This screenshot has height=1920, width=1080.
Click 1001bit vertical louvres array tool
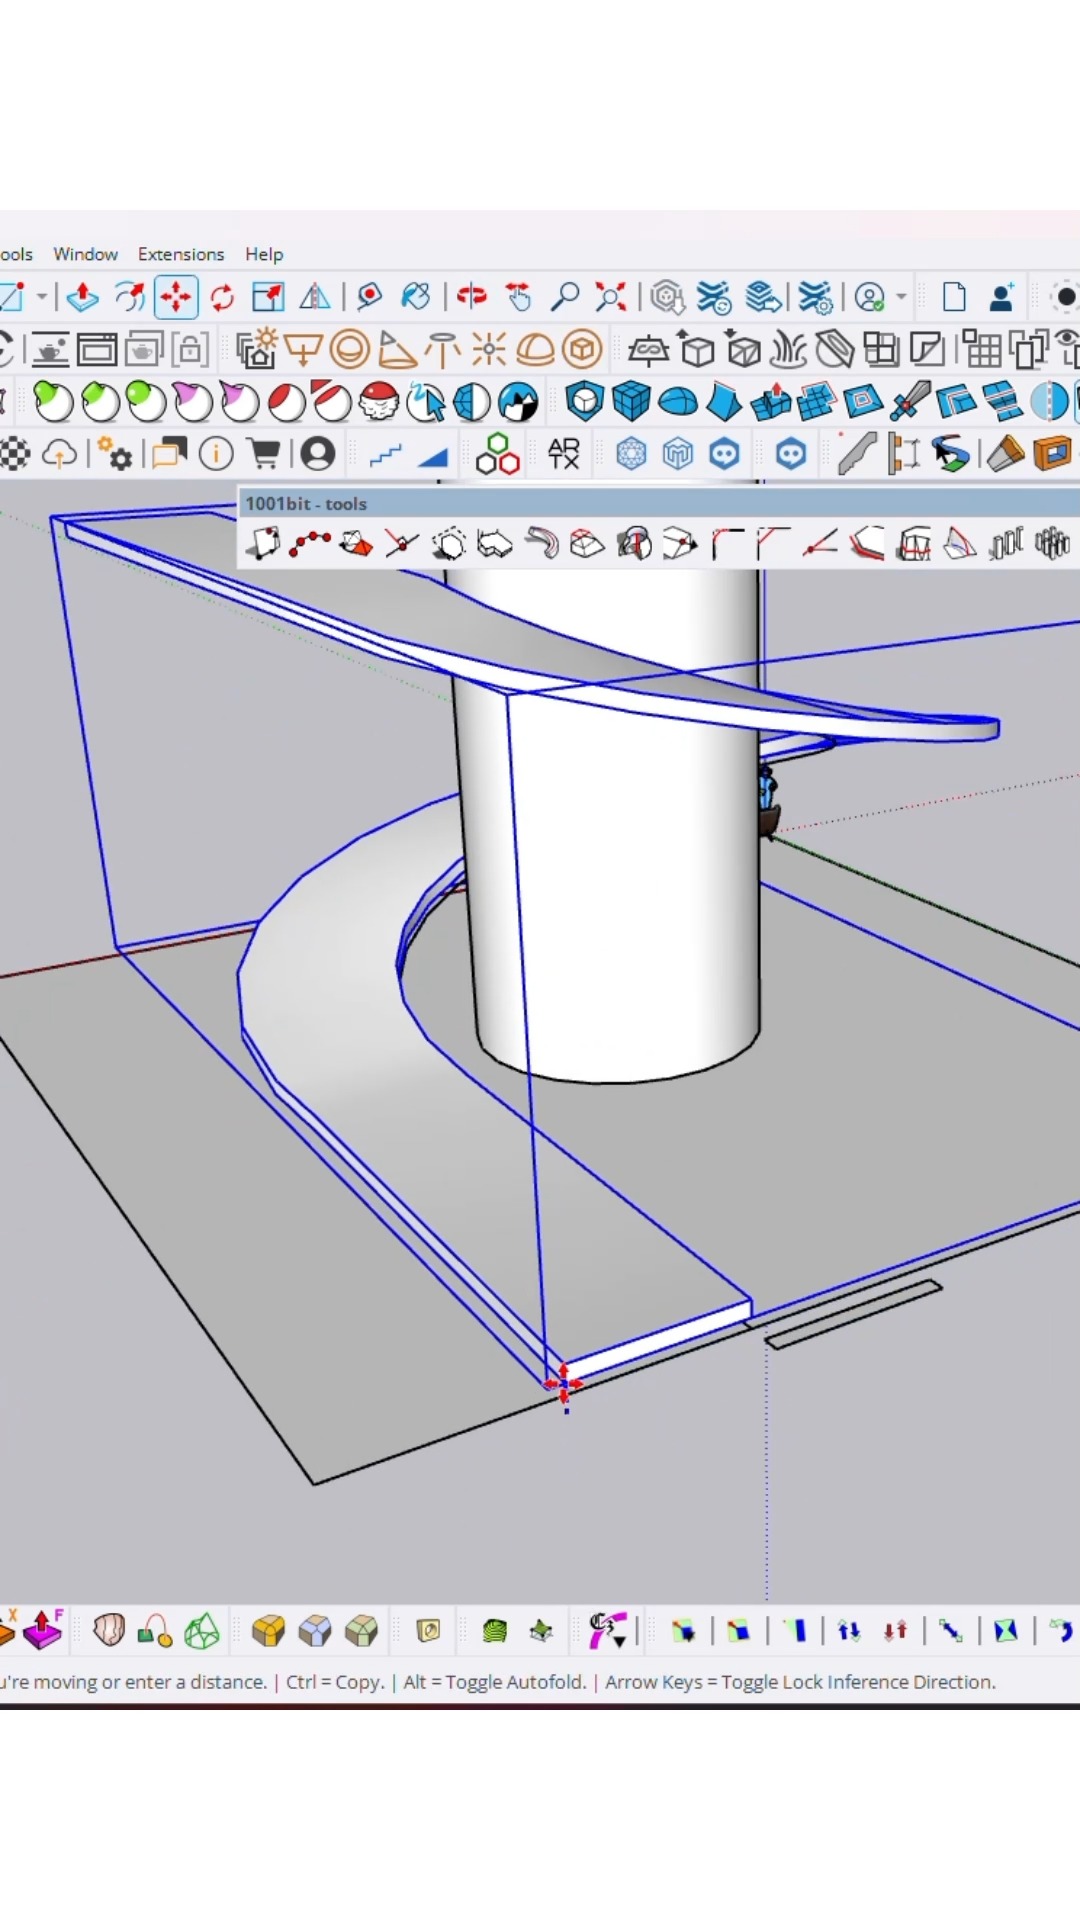point(1006,544)
